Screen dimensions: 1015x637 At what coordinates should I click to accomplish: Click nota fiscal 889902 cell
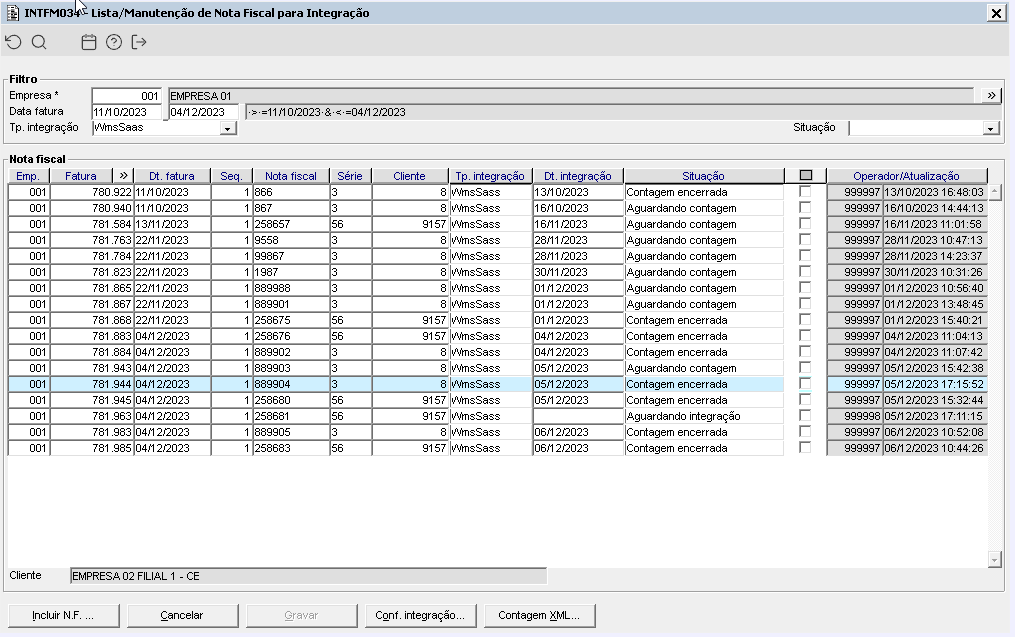pyautogui.click(x=291, y=352)
